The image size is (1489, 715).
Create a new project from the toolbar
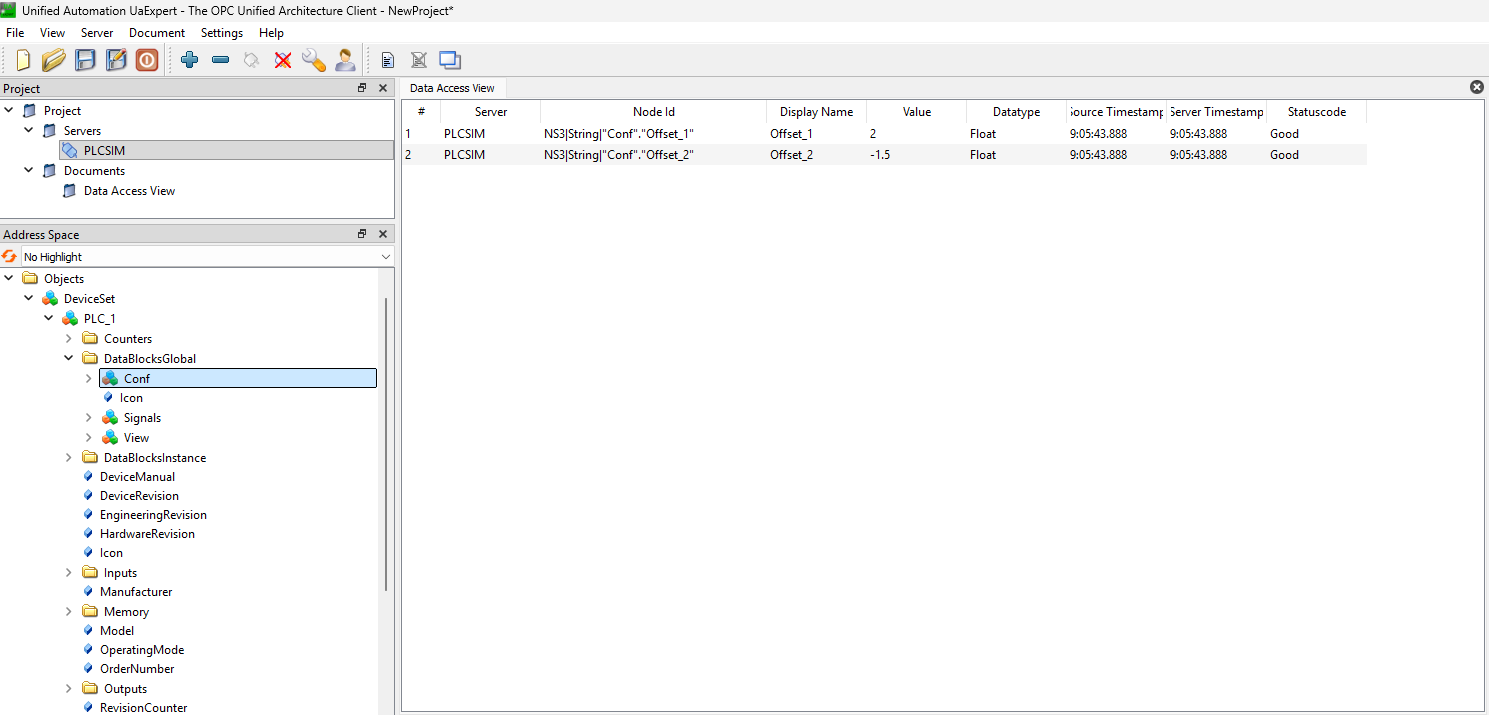pyautogui.click(x=23, y=60)
